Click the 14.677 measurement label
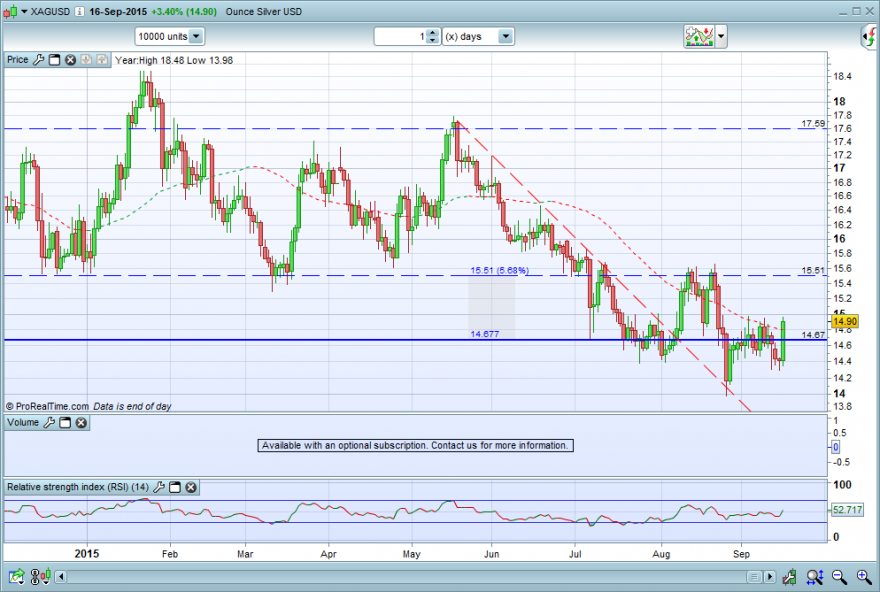This screenshot has width=880, height=592. click(484, 334)
